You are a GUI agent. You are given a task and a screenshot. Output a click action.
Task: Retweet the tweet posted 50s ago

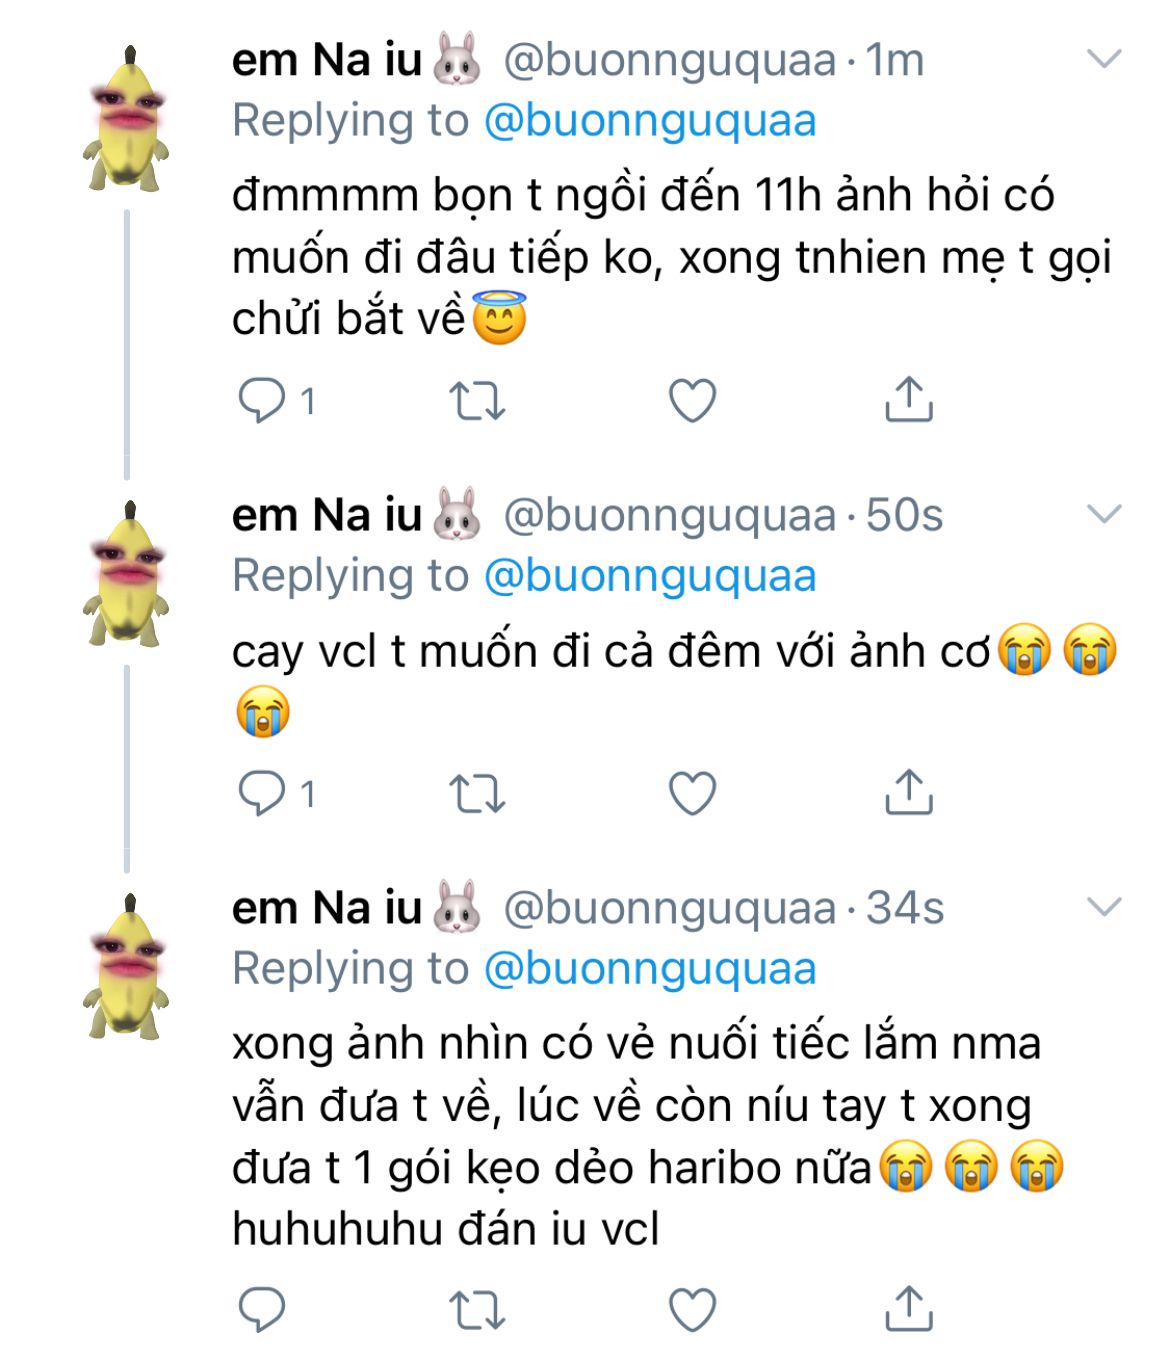point(477,794)
